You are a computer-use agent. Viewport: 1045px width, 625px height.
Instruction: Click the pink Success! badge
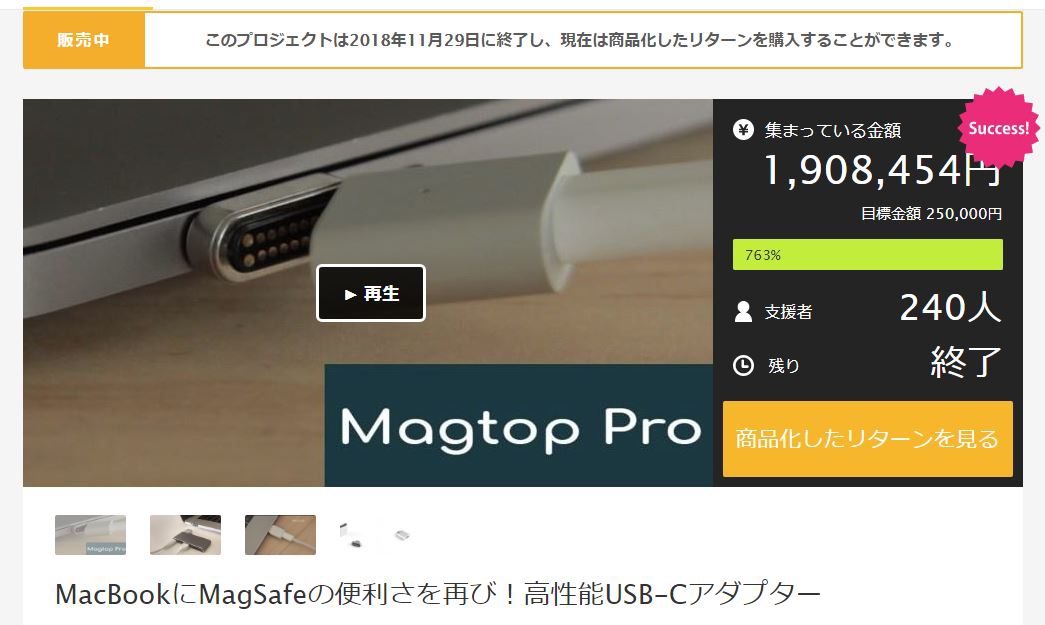click(998, 128)
